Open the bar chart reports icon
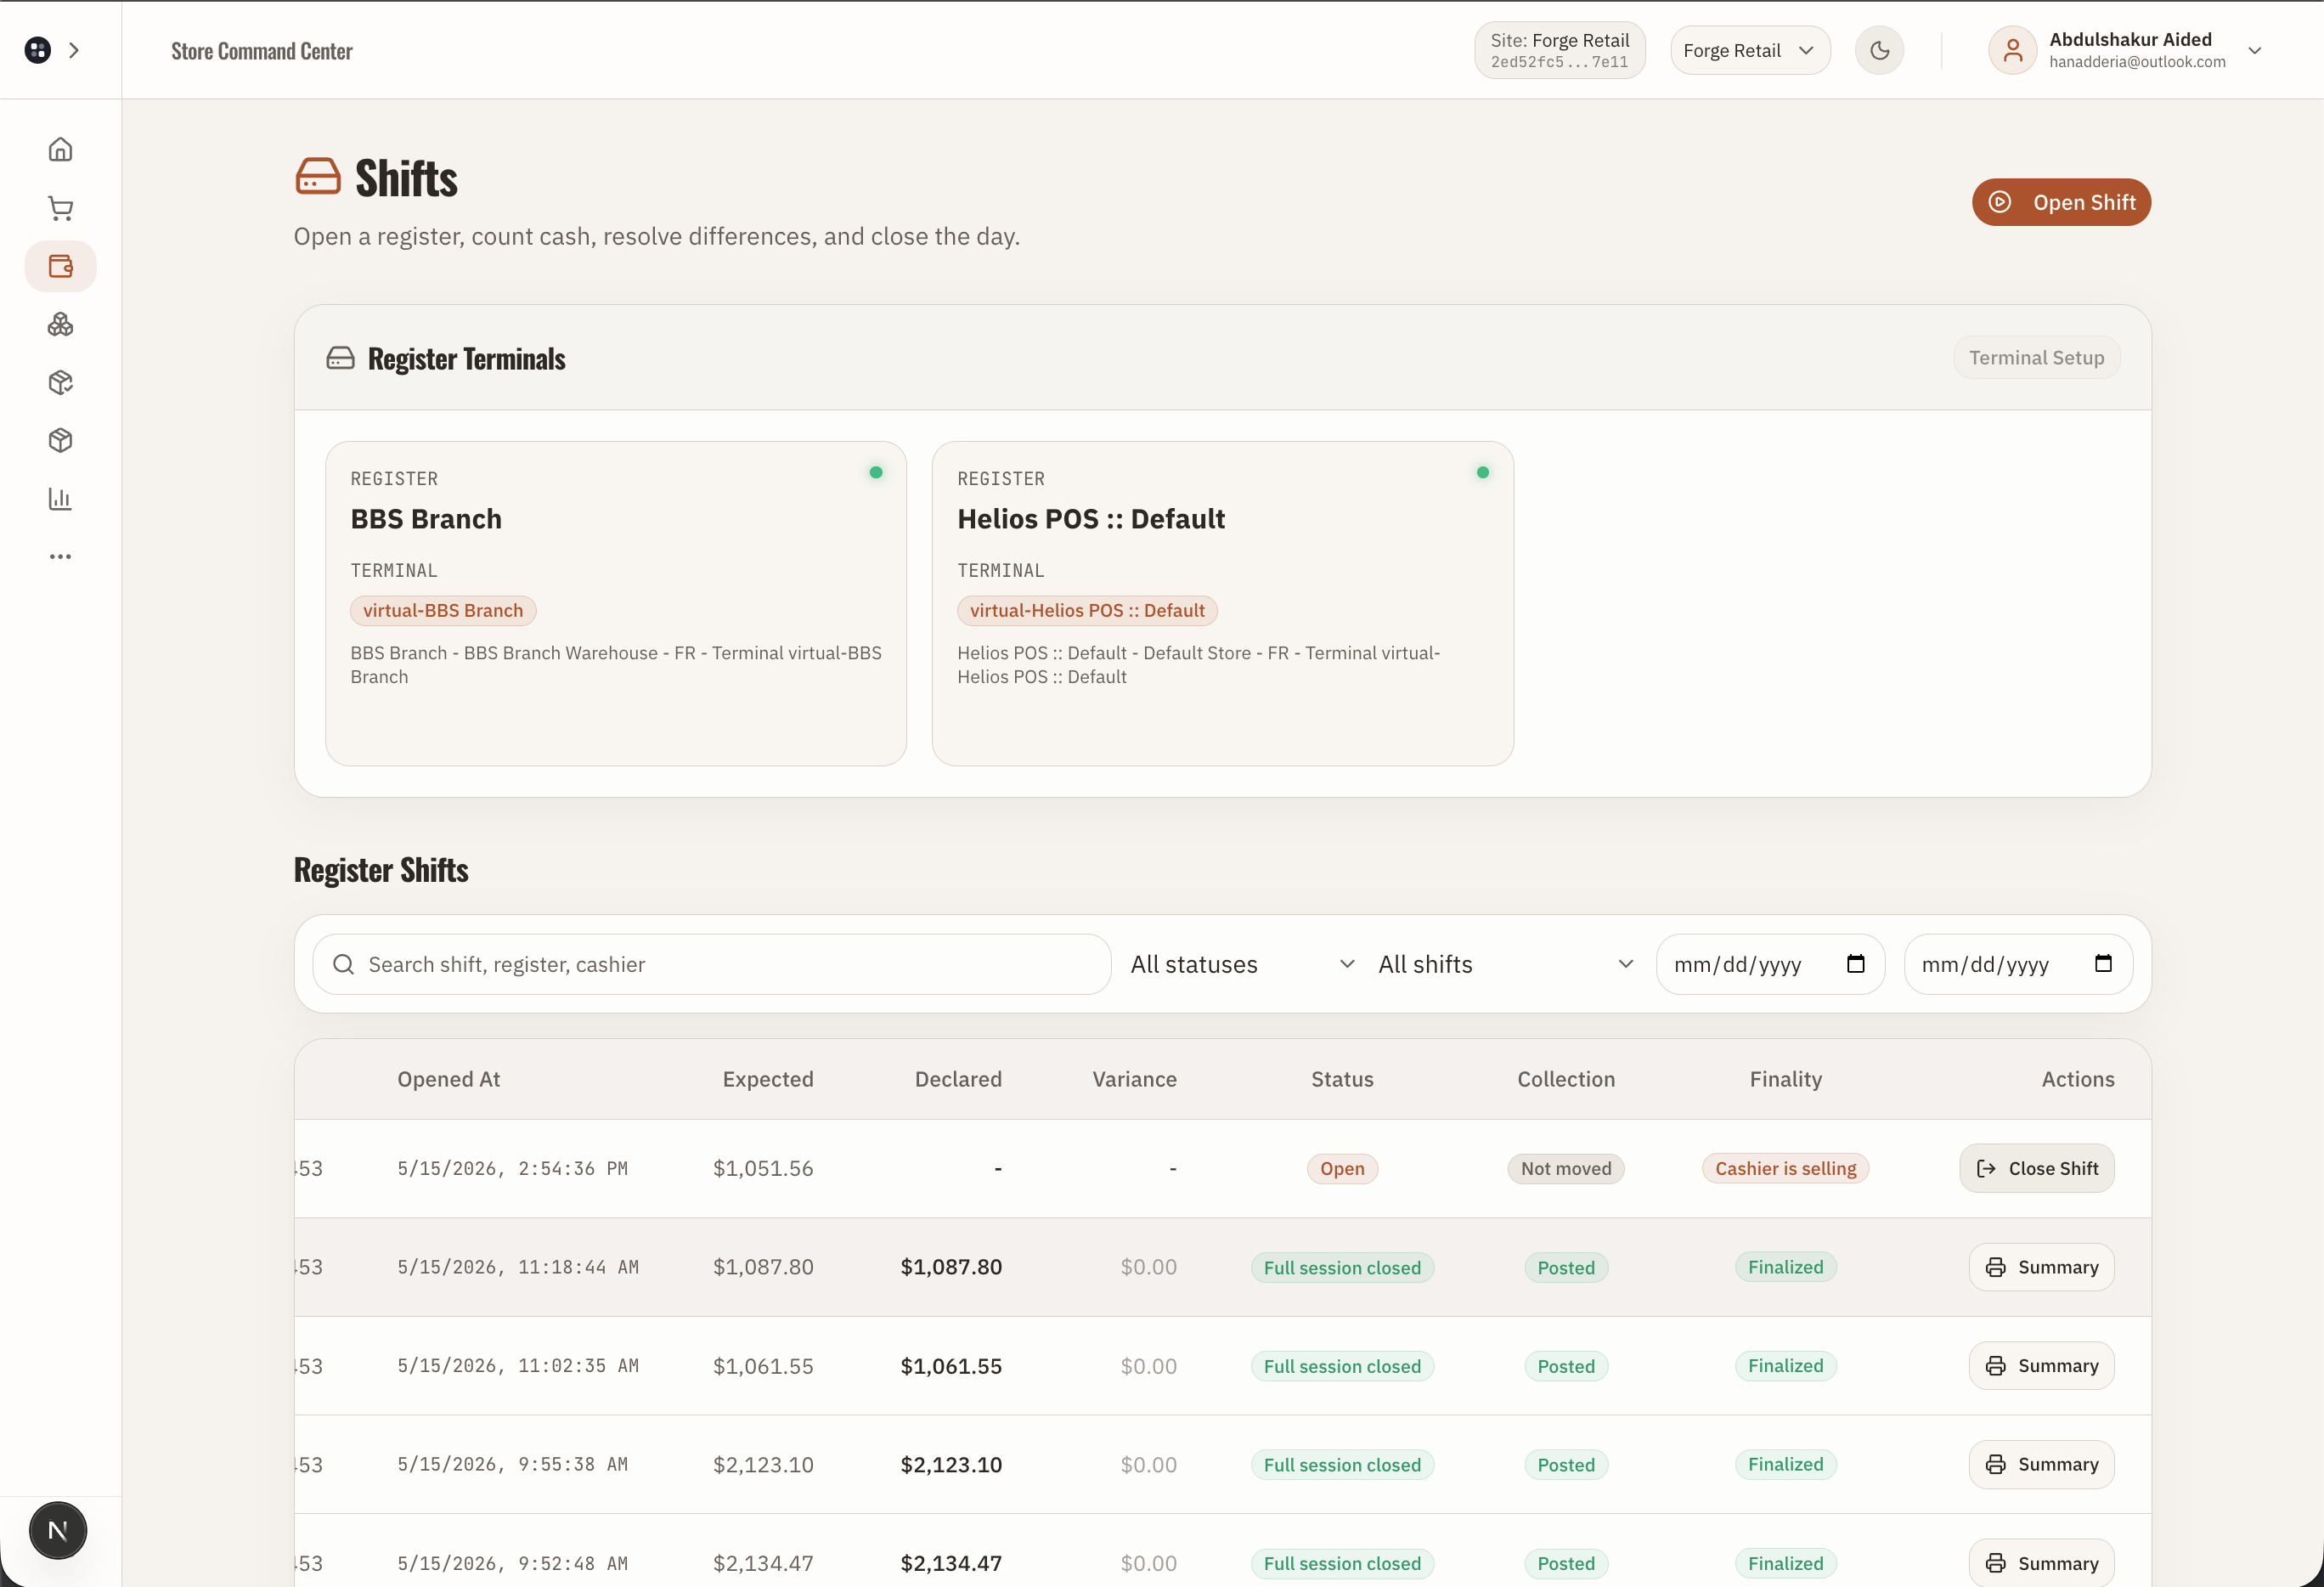Image resolution: width=2324 pixels, height=1587 pixels. (x=60, y=498)
